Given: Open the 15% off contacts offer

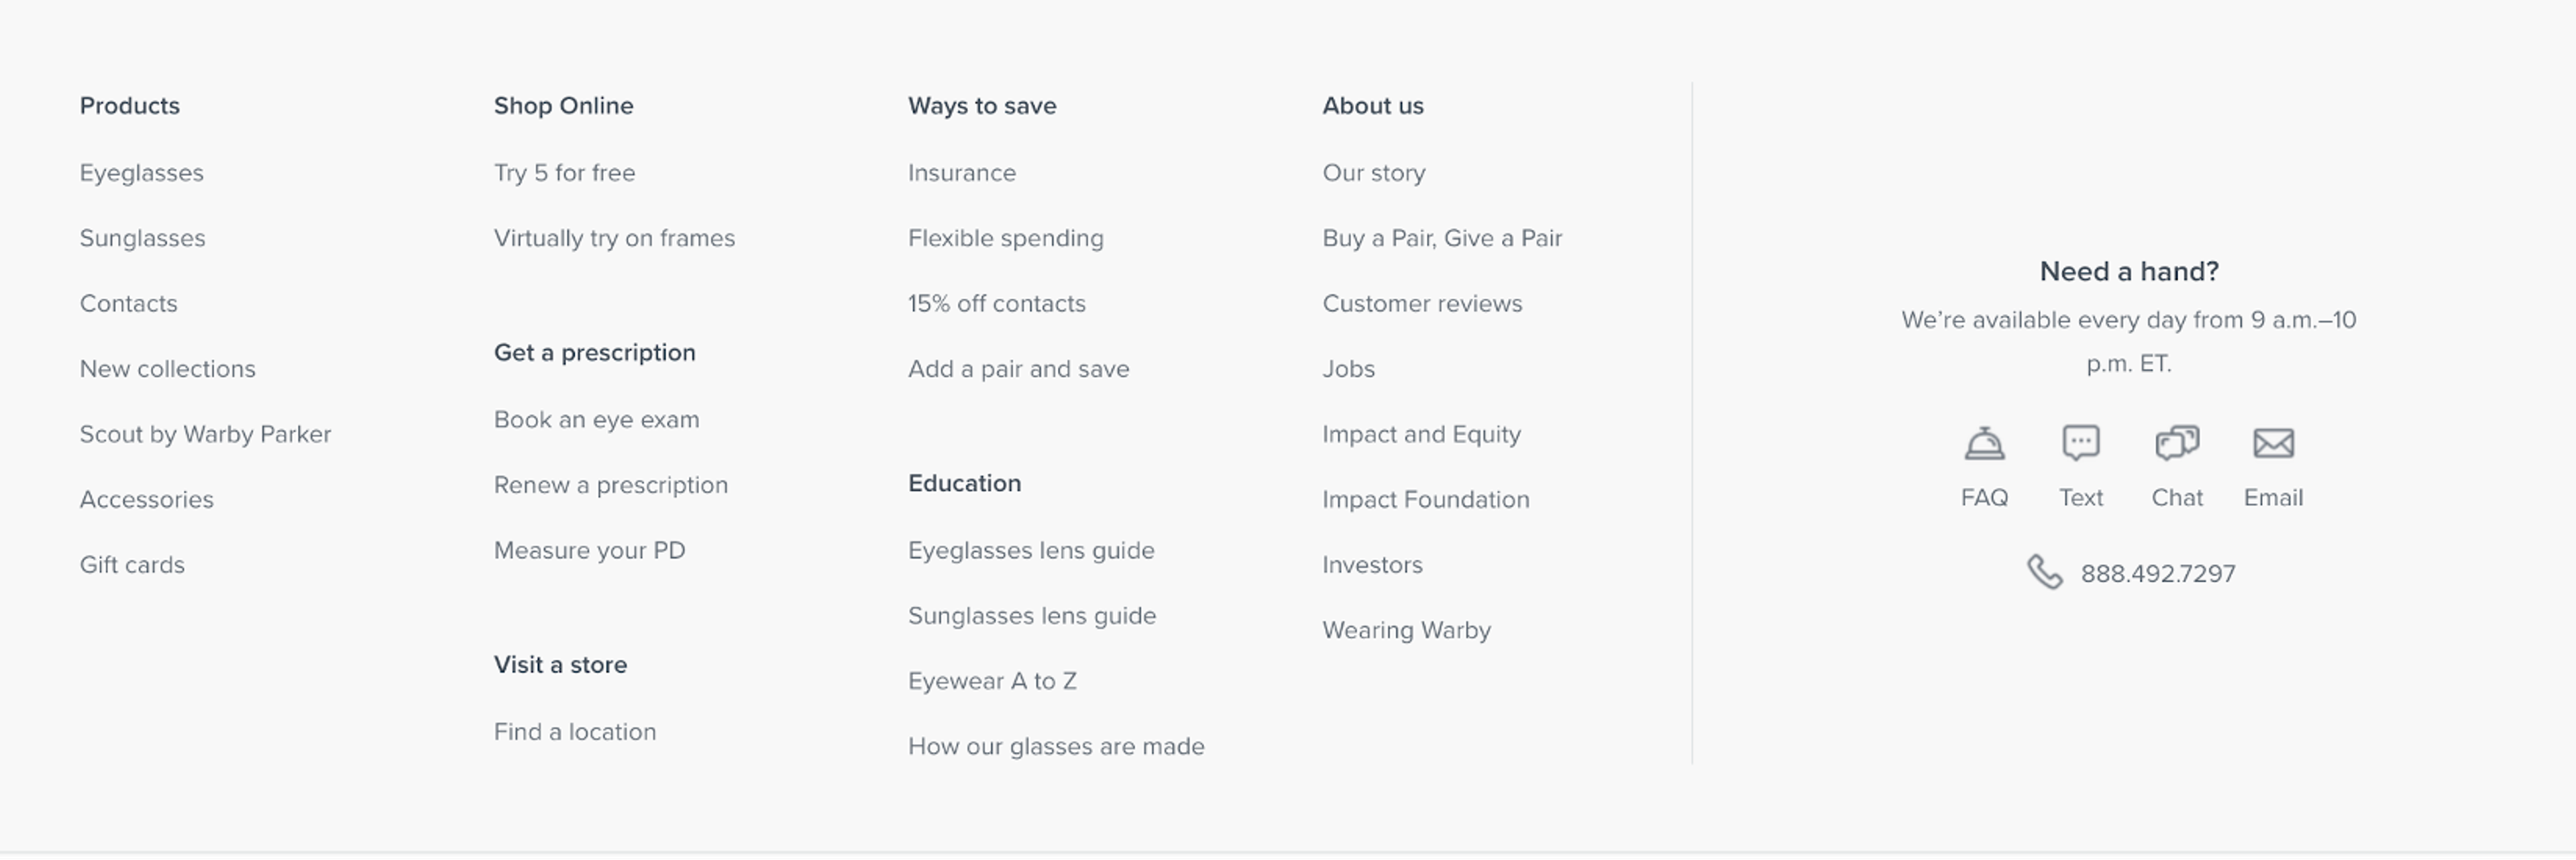Looking at the screenshot, I should pos(996,303).
